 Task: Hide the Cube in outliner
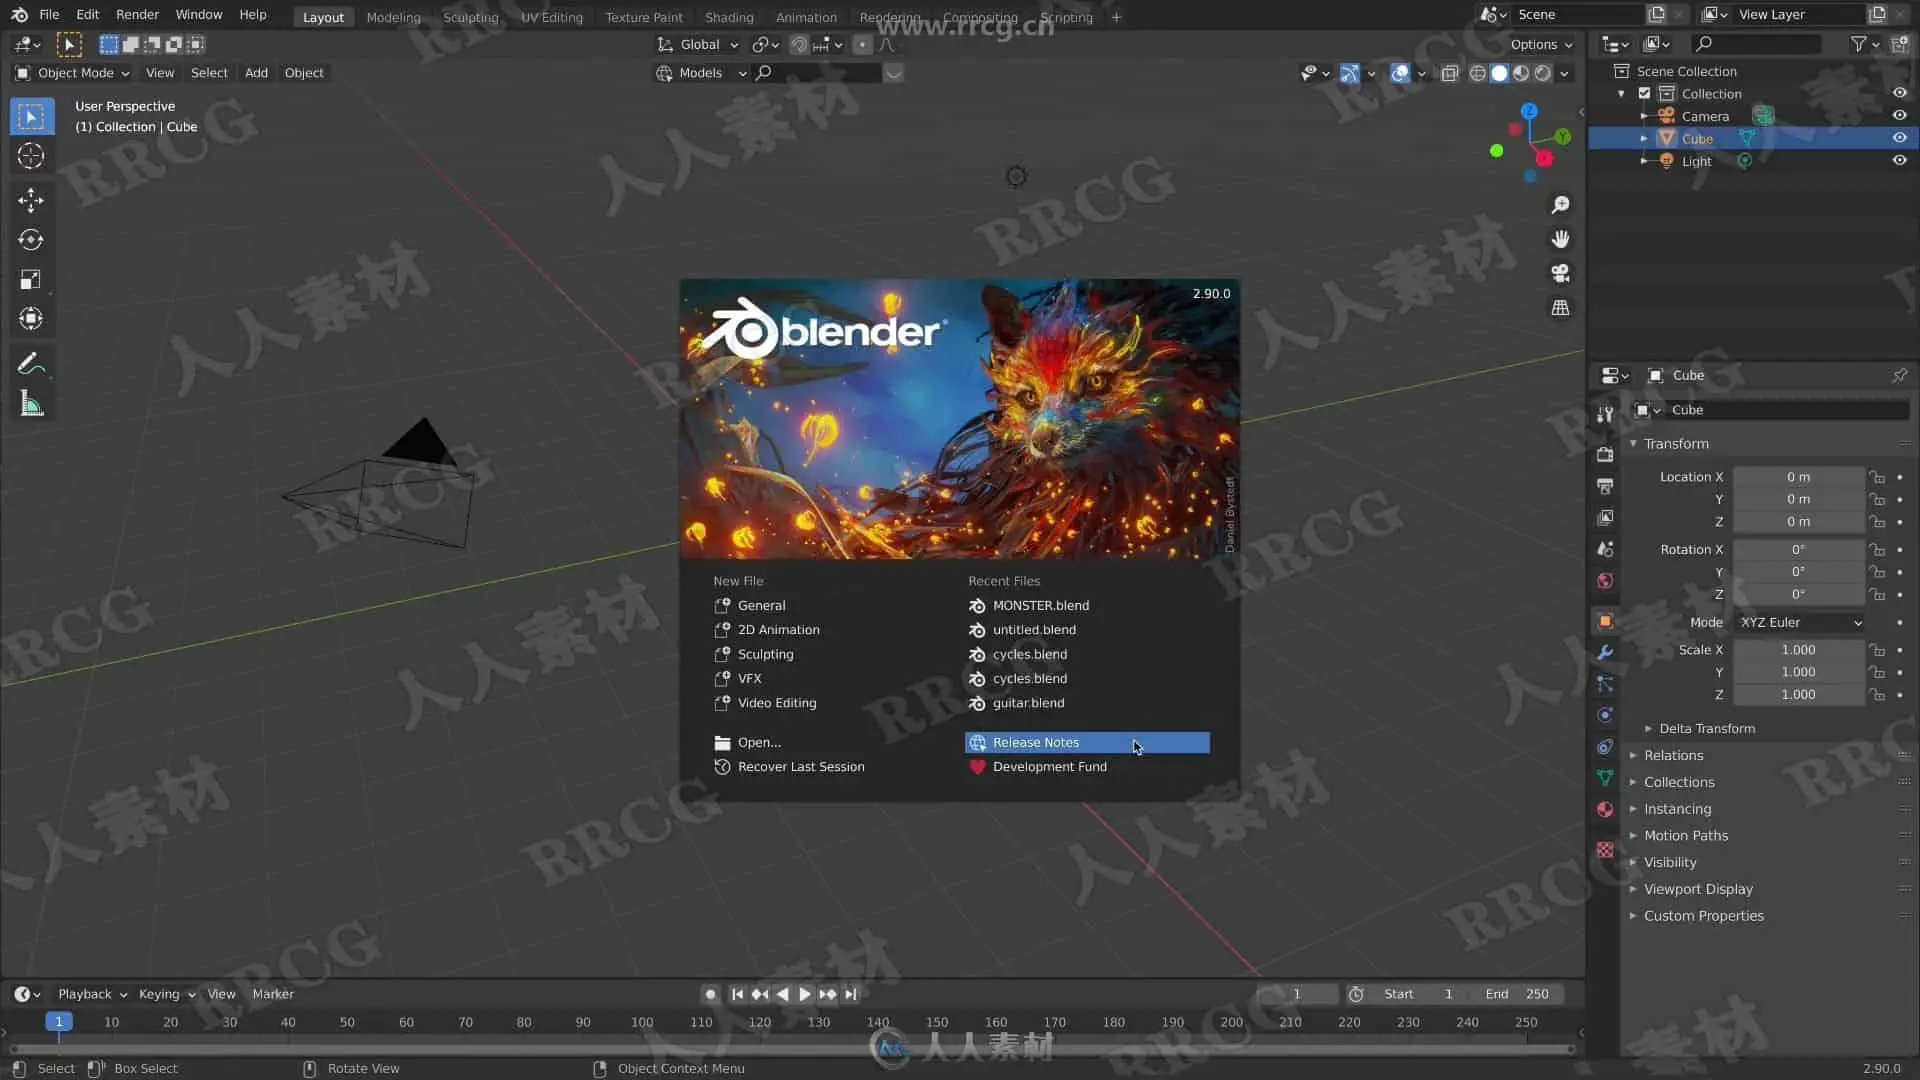coord(1899,138)
